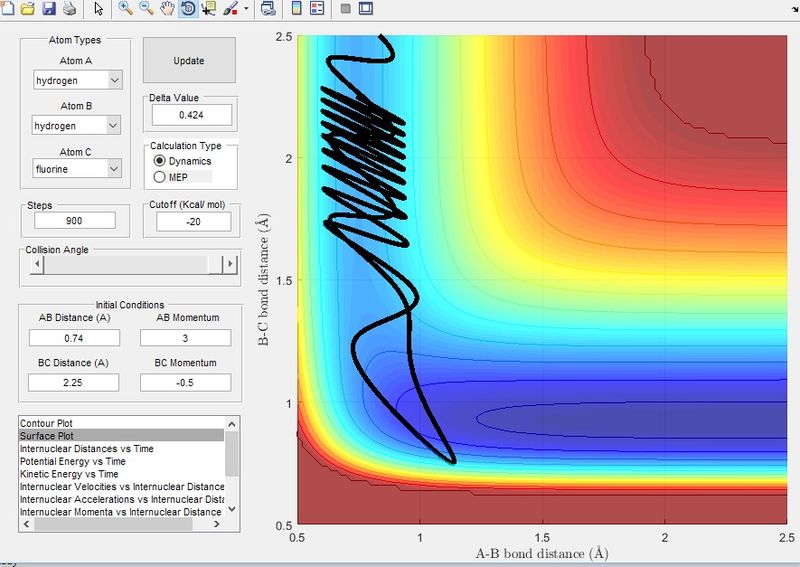Select the Dynamics calculation type
The image size is (800, 567).
(x=159, y=161)
